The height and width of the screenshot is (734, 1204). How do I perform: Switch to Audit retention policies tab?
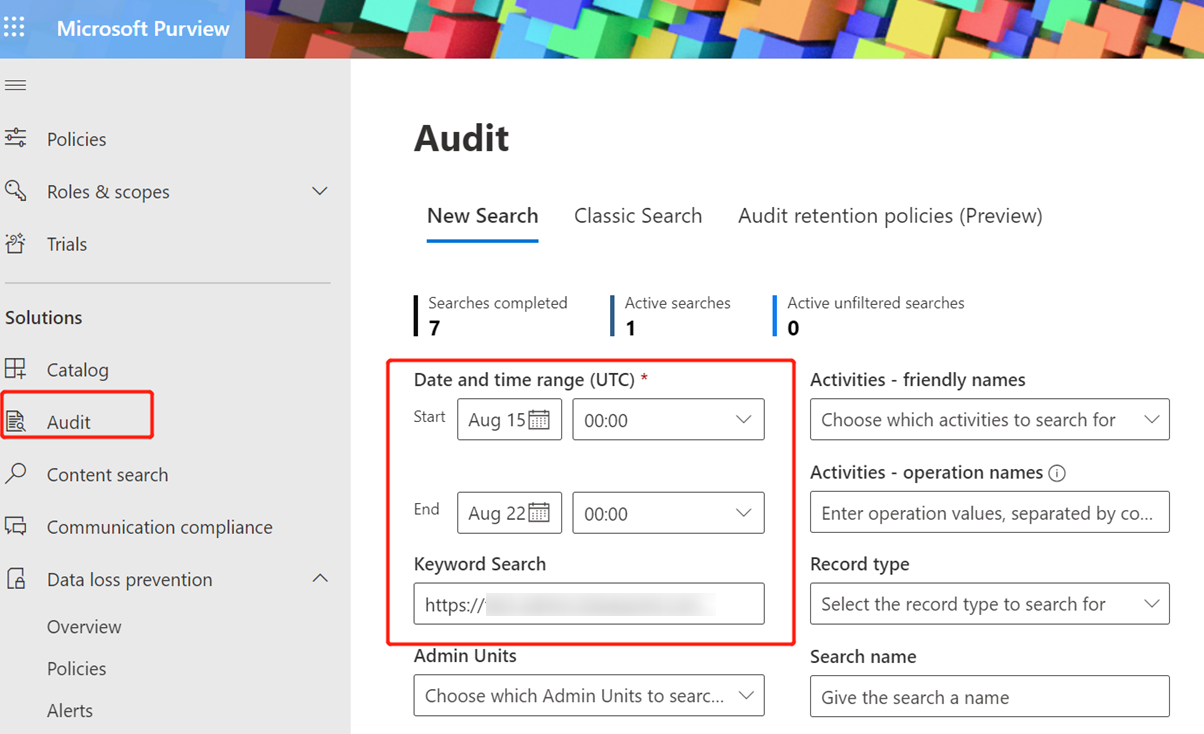(x=890, y=216)
